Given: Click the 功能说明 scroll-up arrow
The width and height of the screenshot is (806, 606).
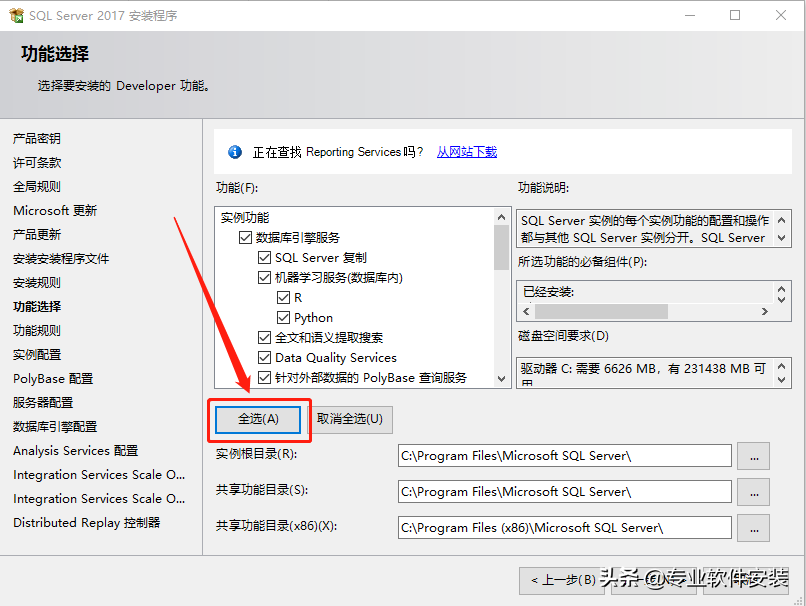Looking at the screenshot, I should [x=781, y=221].
